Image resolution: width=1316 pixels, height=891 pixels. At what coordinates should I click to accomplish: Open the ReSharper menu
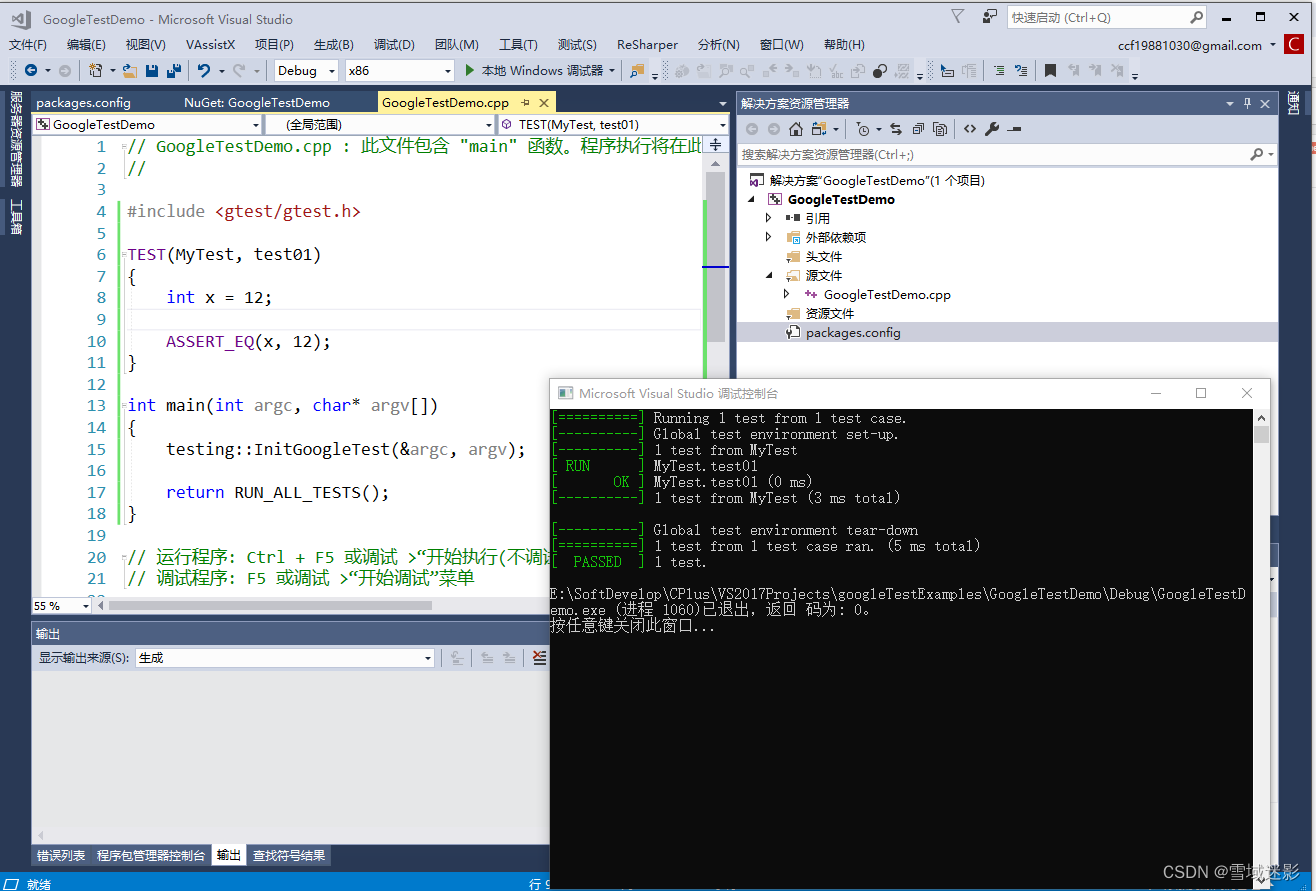pos(647,45)
